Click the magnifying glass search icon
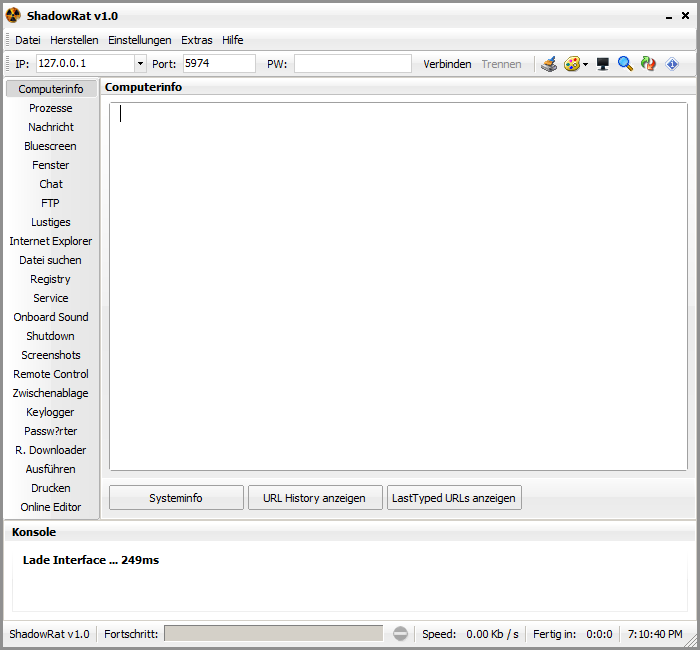700x650 pixels. tap(625, 64)
